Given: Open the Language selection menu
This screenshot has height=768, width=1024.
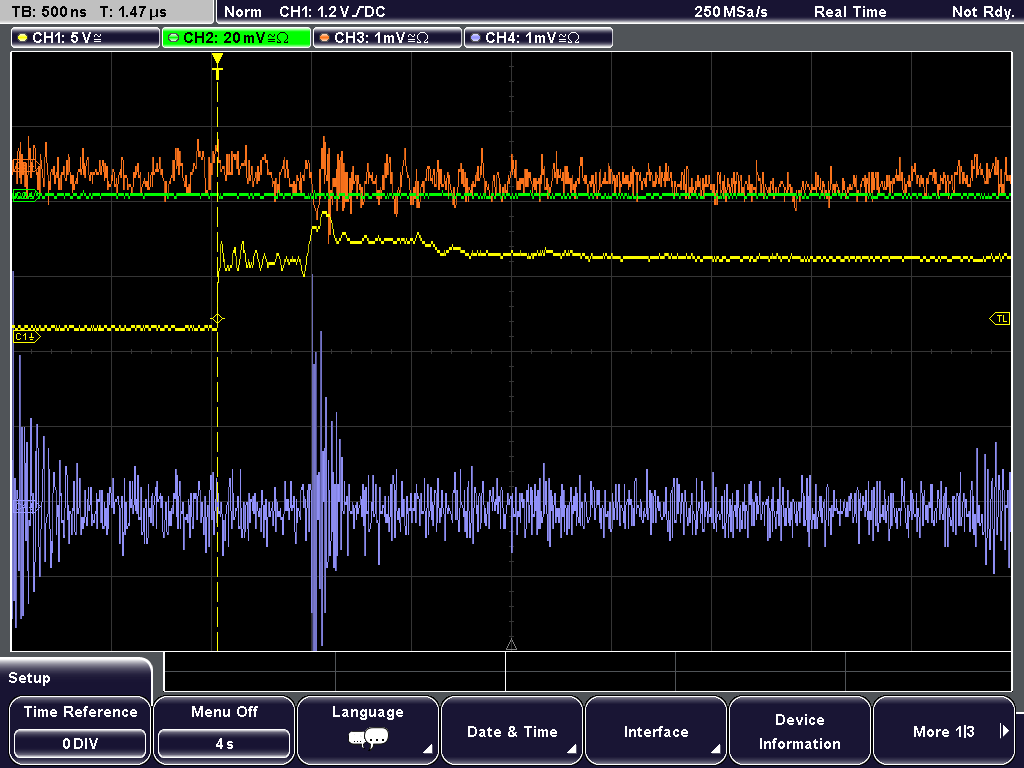Looking at the screenshot, I should click(368, 730).
